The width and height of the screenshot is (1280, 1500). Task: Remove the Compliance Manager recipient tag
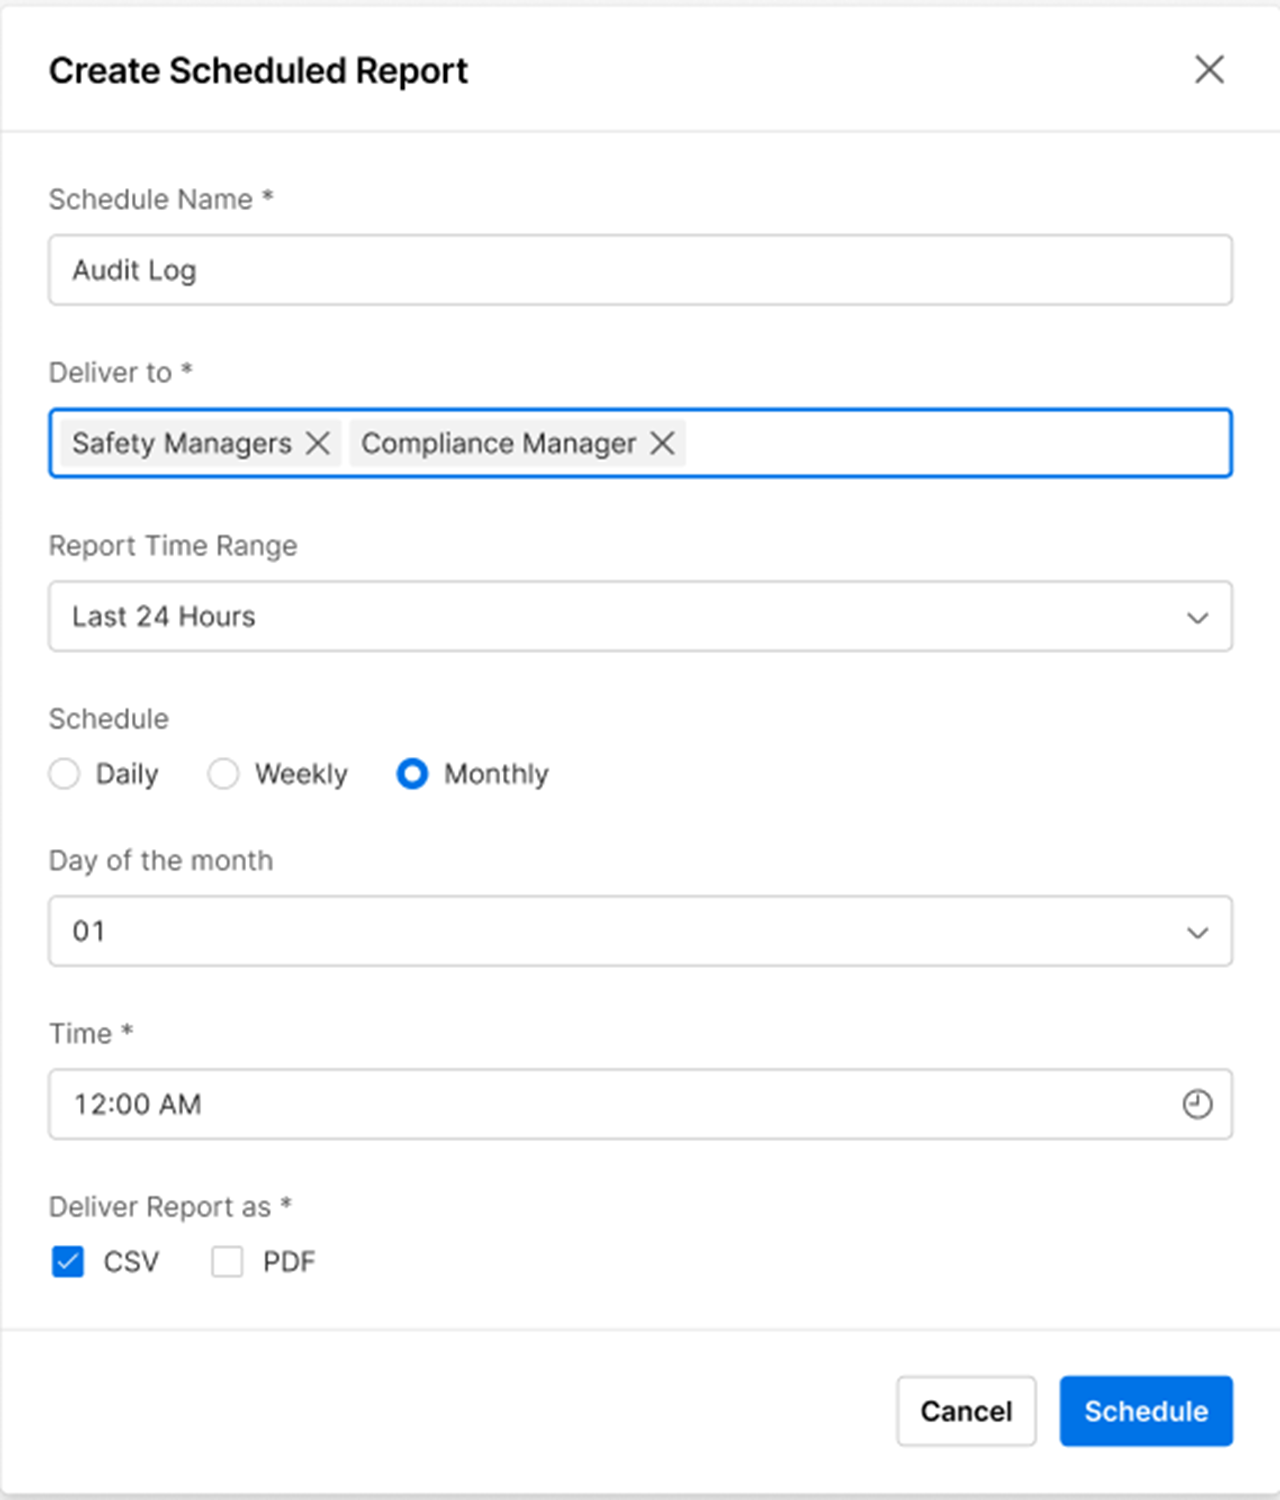tap(662, 443)
